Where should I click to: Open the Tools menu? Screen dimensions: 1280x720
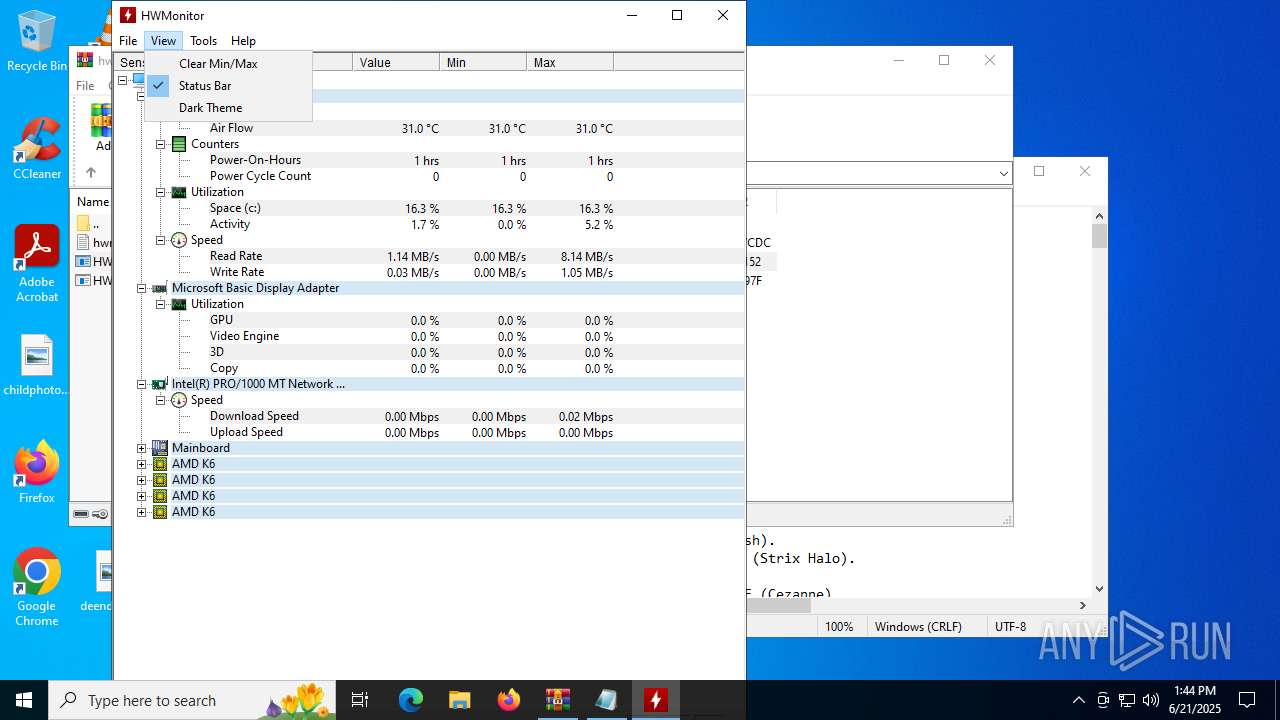203,41
